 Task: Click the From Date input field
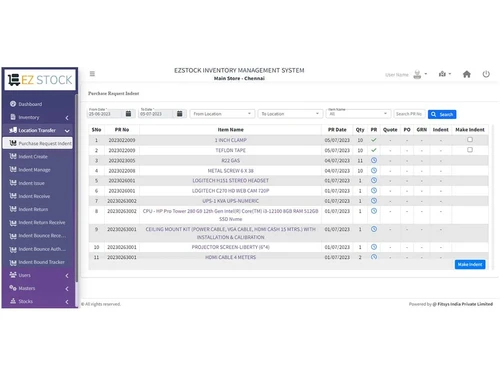pyautogui.click(x=106, y=114)
